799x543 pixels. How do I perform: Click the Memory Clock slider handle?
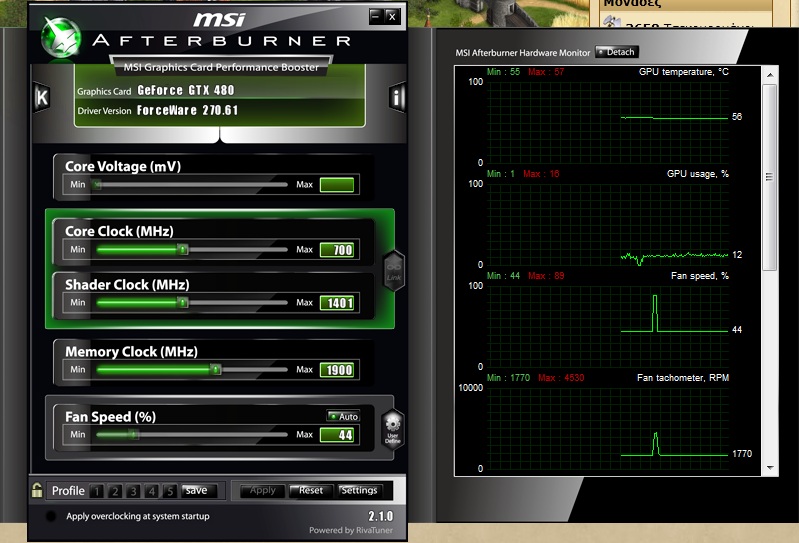coord(216,370)
